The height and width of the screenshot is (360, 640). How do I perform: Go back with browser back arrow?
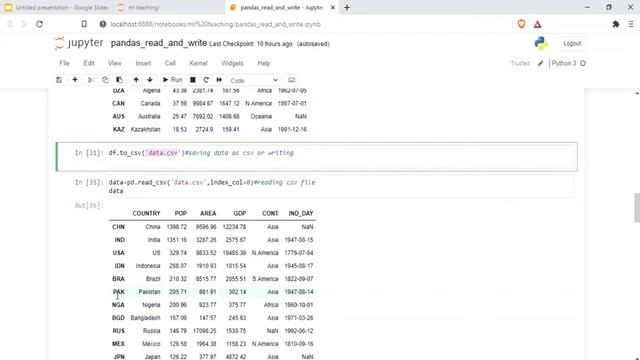9,24
